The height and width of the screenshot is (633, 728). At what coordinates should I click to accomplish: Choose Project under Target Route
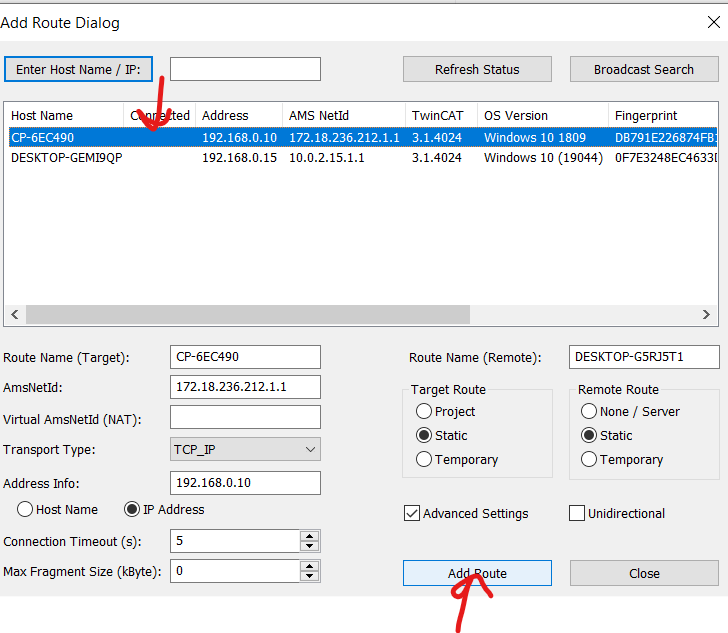pyautogui.click(x=424, y=411)
